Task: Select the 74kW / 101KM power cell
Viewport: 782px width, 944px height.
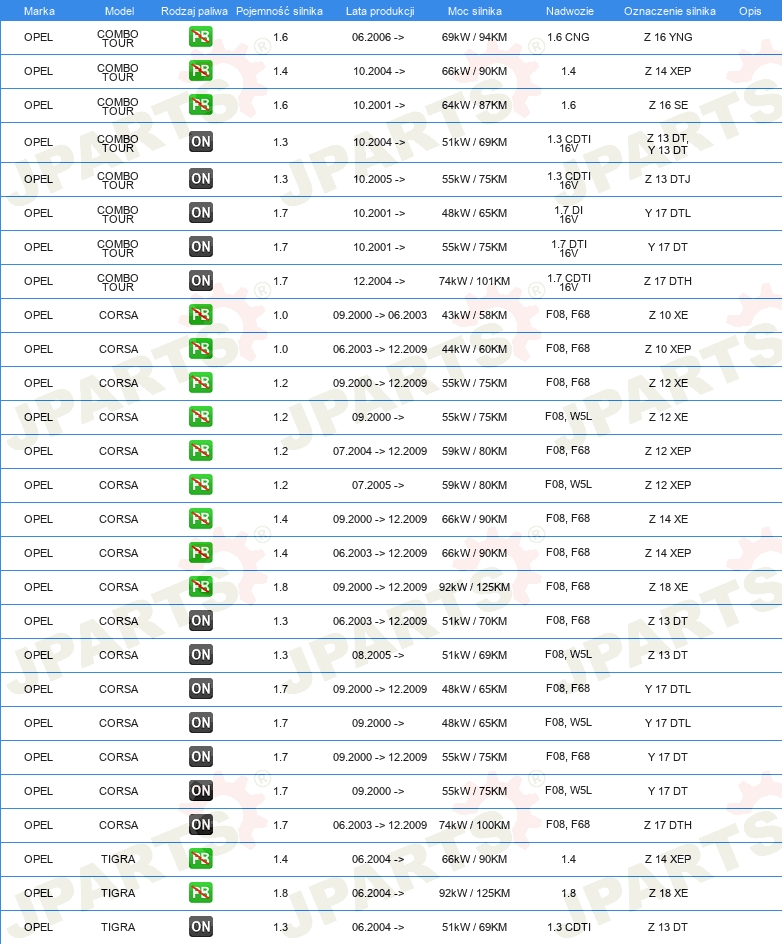Action: point(474,281)
